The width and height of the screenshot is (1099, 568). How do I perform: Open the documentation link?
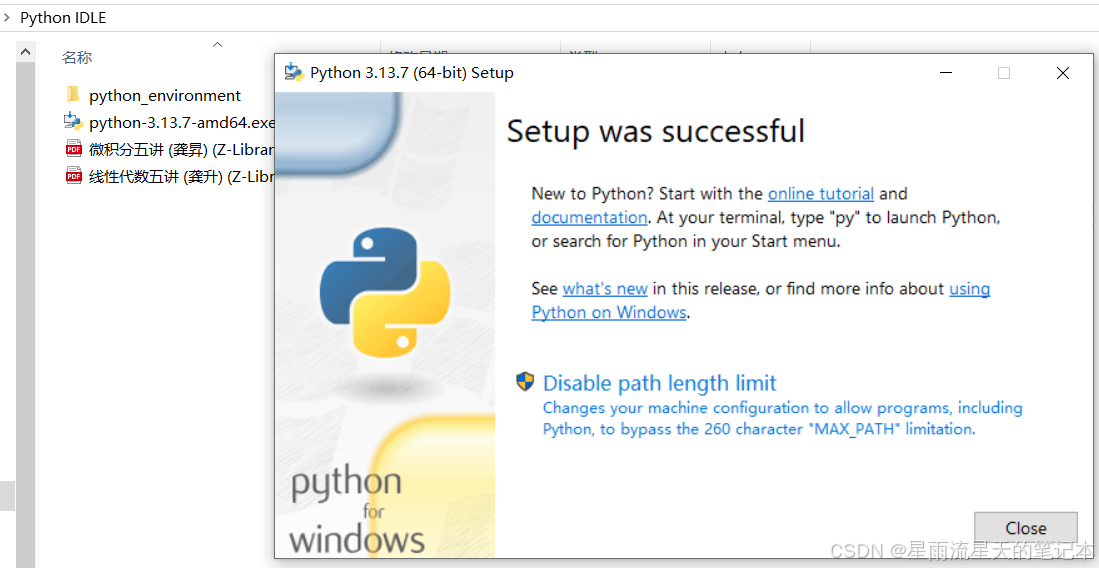pos(589,217)
